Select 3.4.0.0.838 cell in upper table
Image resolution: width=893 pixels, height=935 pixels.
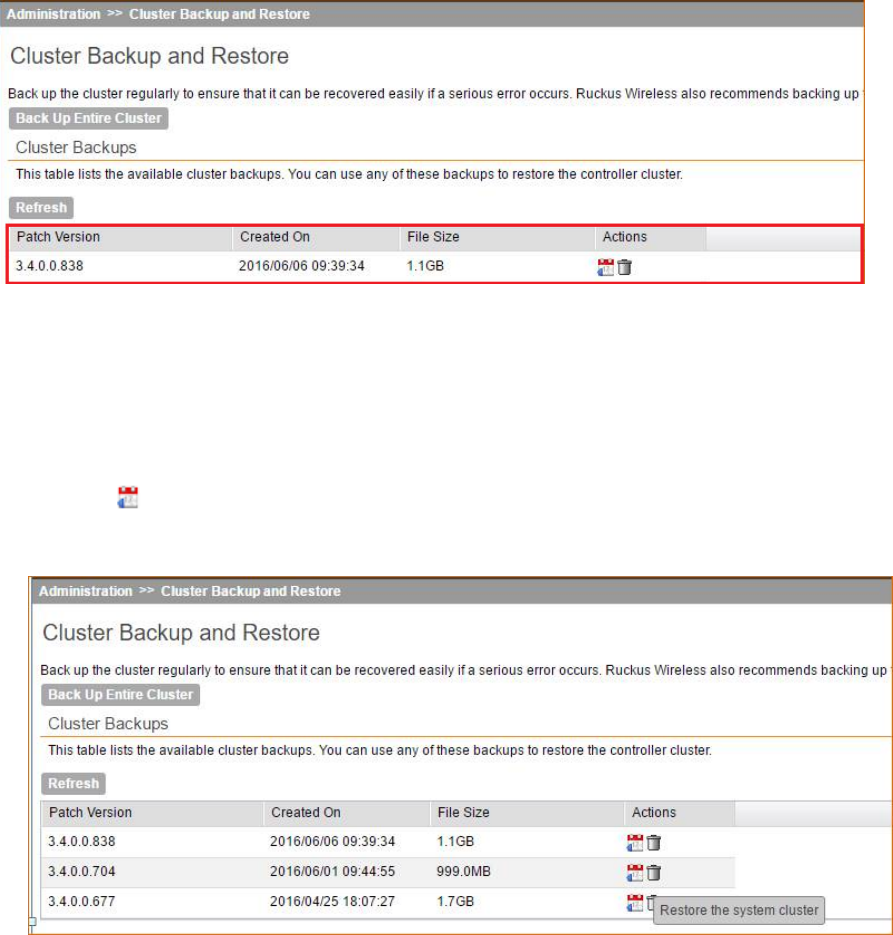[x=49, y=266]
